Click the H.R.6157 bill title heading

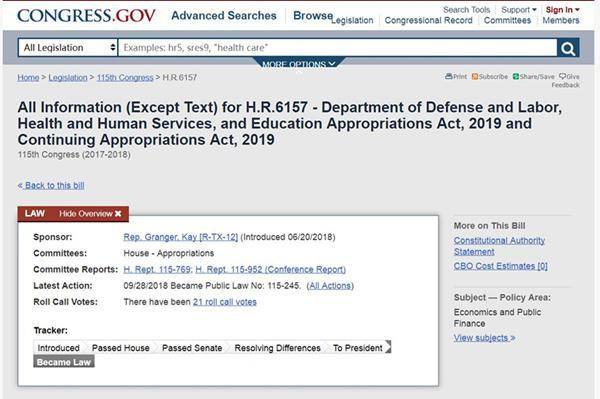click(290, 123)
